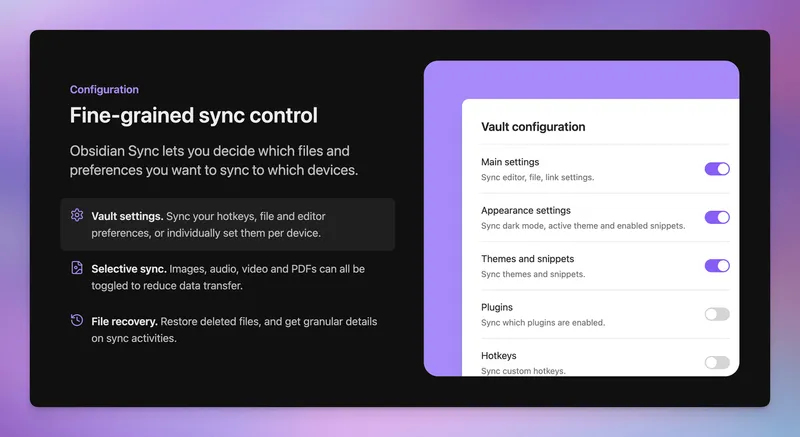Click the Obsidian Sync description paragraph
The width and height of the screenshot is (800, 437).
coord(213,161)
